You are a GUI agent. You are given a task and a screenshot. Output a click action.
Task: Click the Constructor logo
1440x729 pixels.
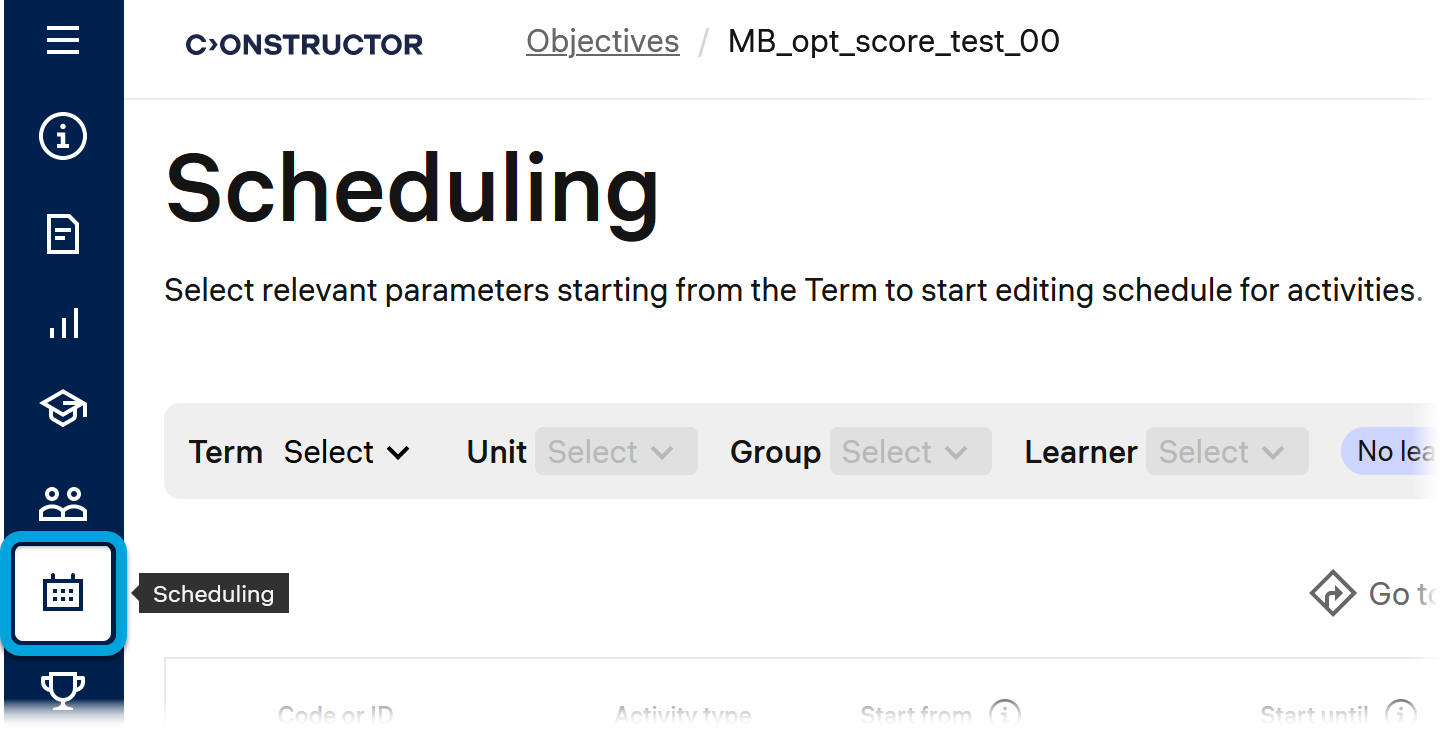[x=304, y=44]
